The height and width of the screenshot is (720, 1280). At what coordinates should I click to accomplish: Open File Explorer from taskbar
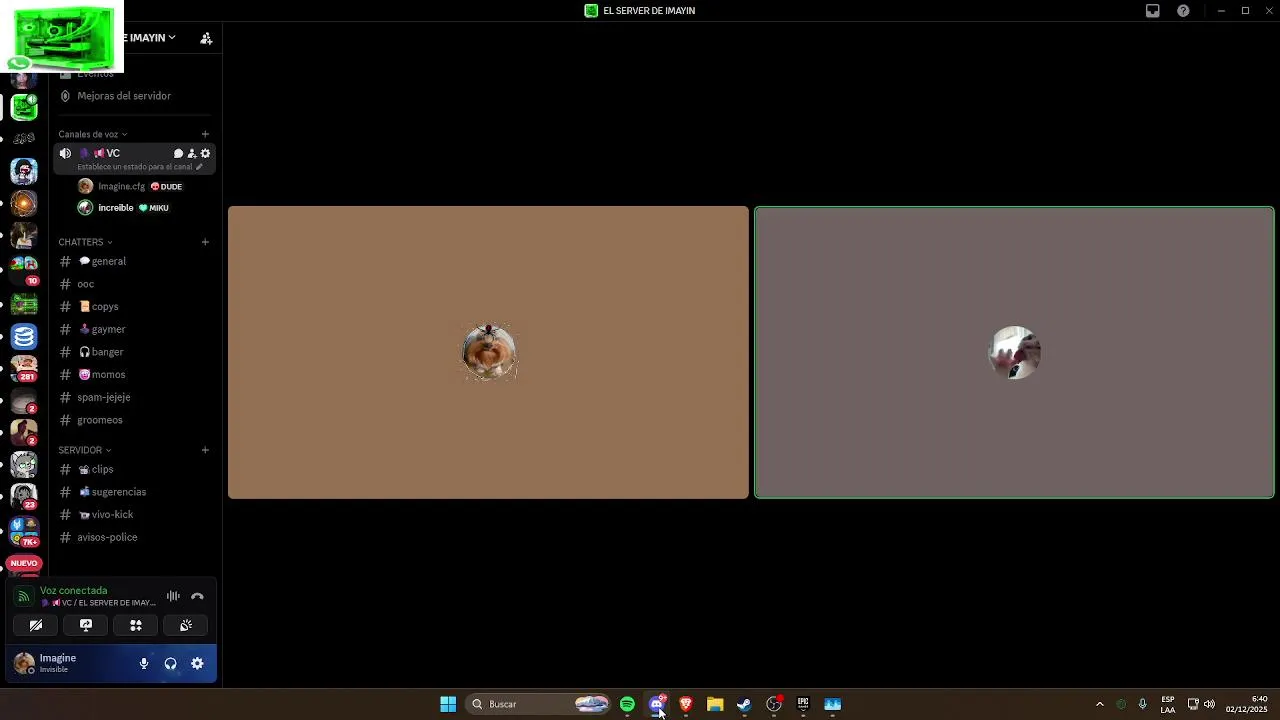715,704
